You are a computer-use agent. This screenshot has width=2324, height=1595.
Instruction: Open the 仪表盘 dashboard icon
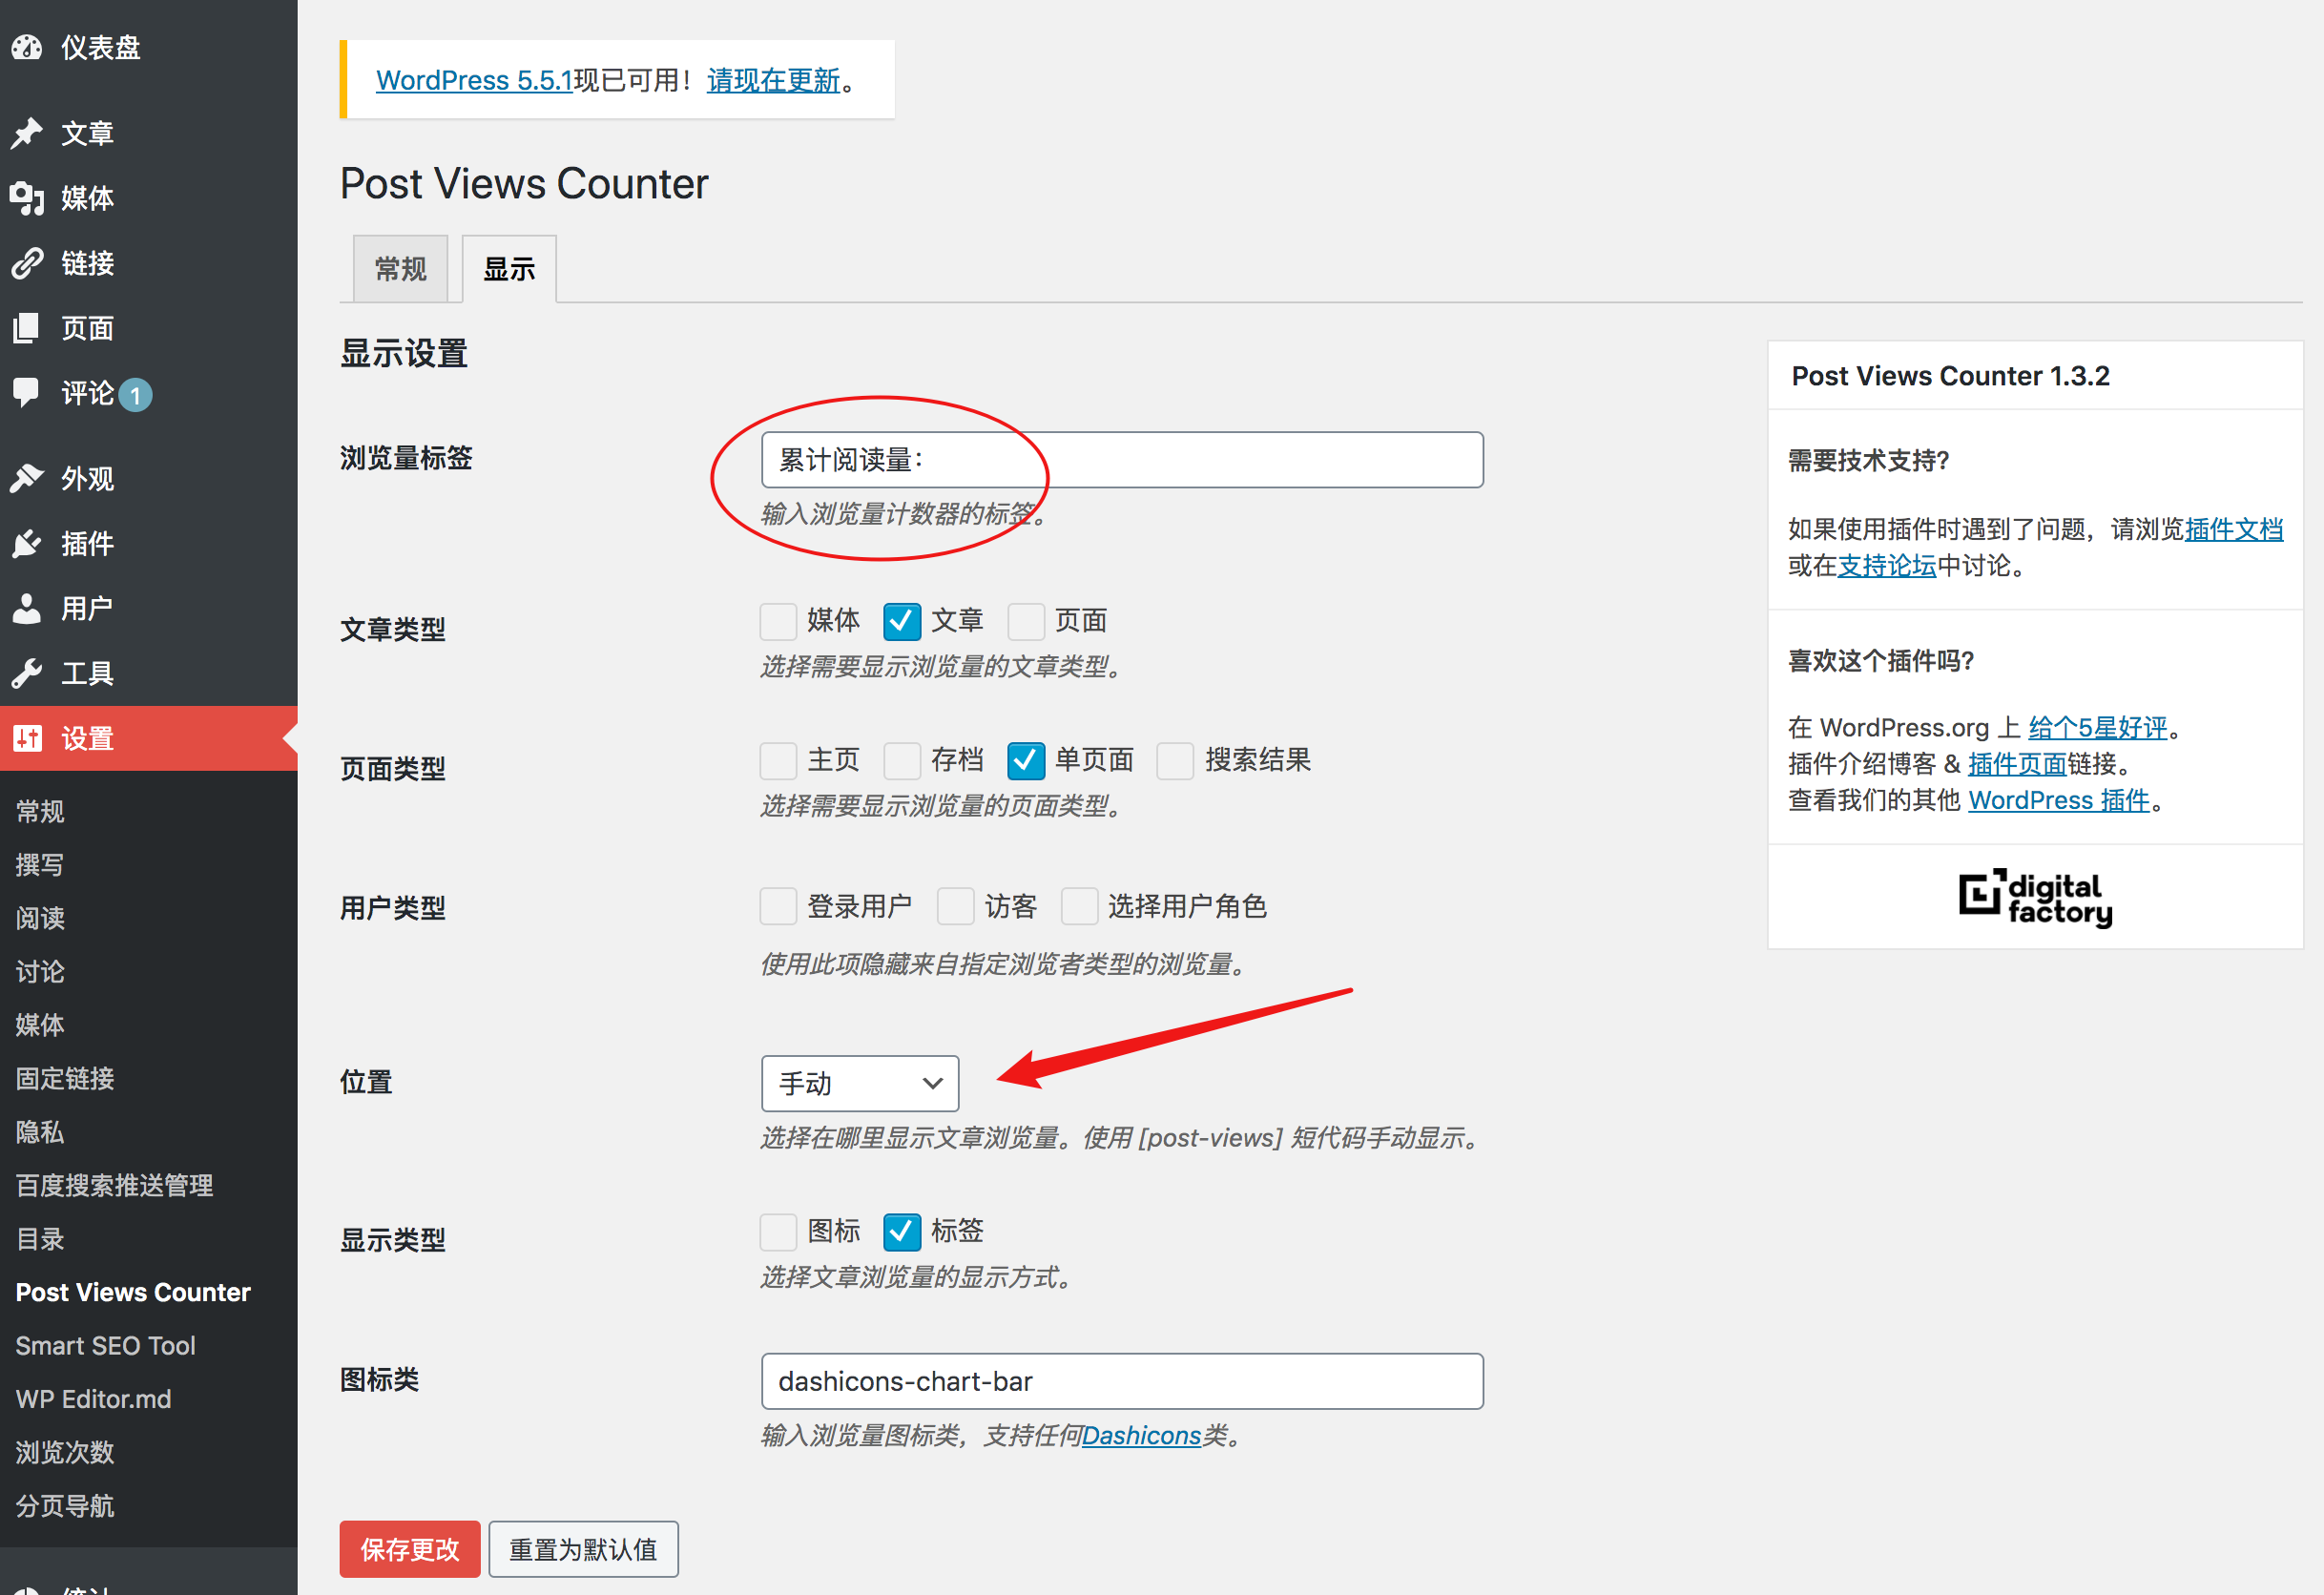[27, 47]
